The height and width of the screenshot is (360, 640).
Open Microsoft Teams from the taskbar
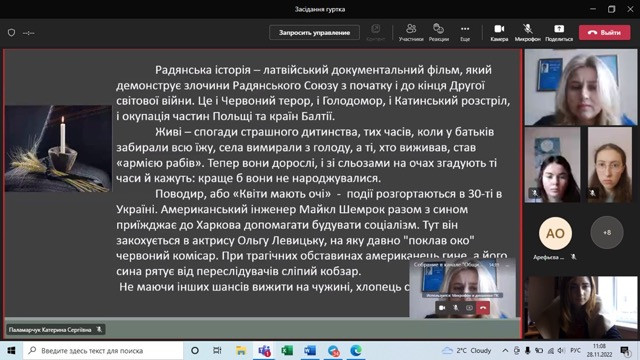coord(264,351)
